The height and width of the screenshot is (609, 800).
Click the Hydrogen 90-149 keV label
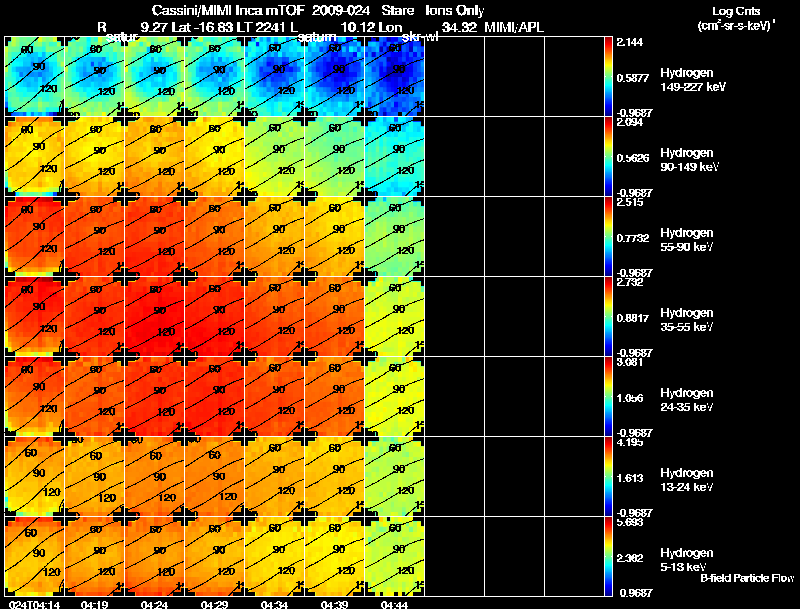click(689, 160)
